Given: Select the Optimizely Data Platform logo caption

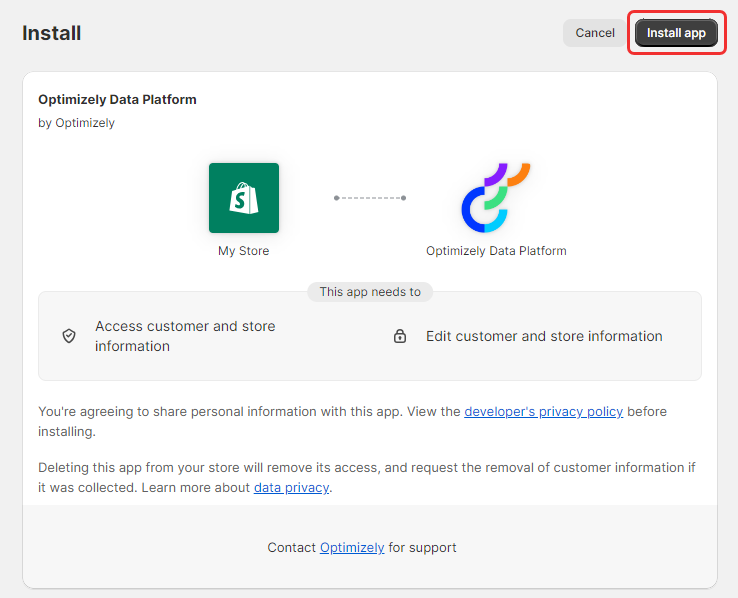Looking at the screenshot, I should coord(496,251).
